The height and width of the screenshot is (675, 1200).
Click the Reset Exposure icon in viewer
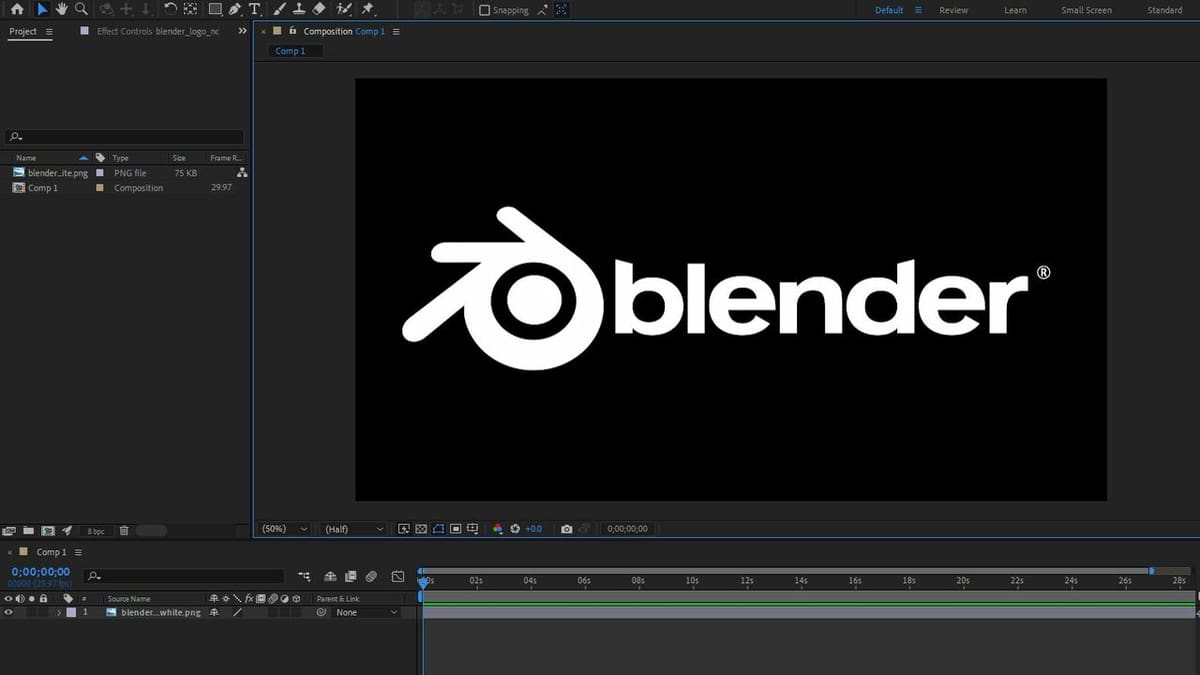[x=516, y=529]
